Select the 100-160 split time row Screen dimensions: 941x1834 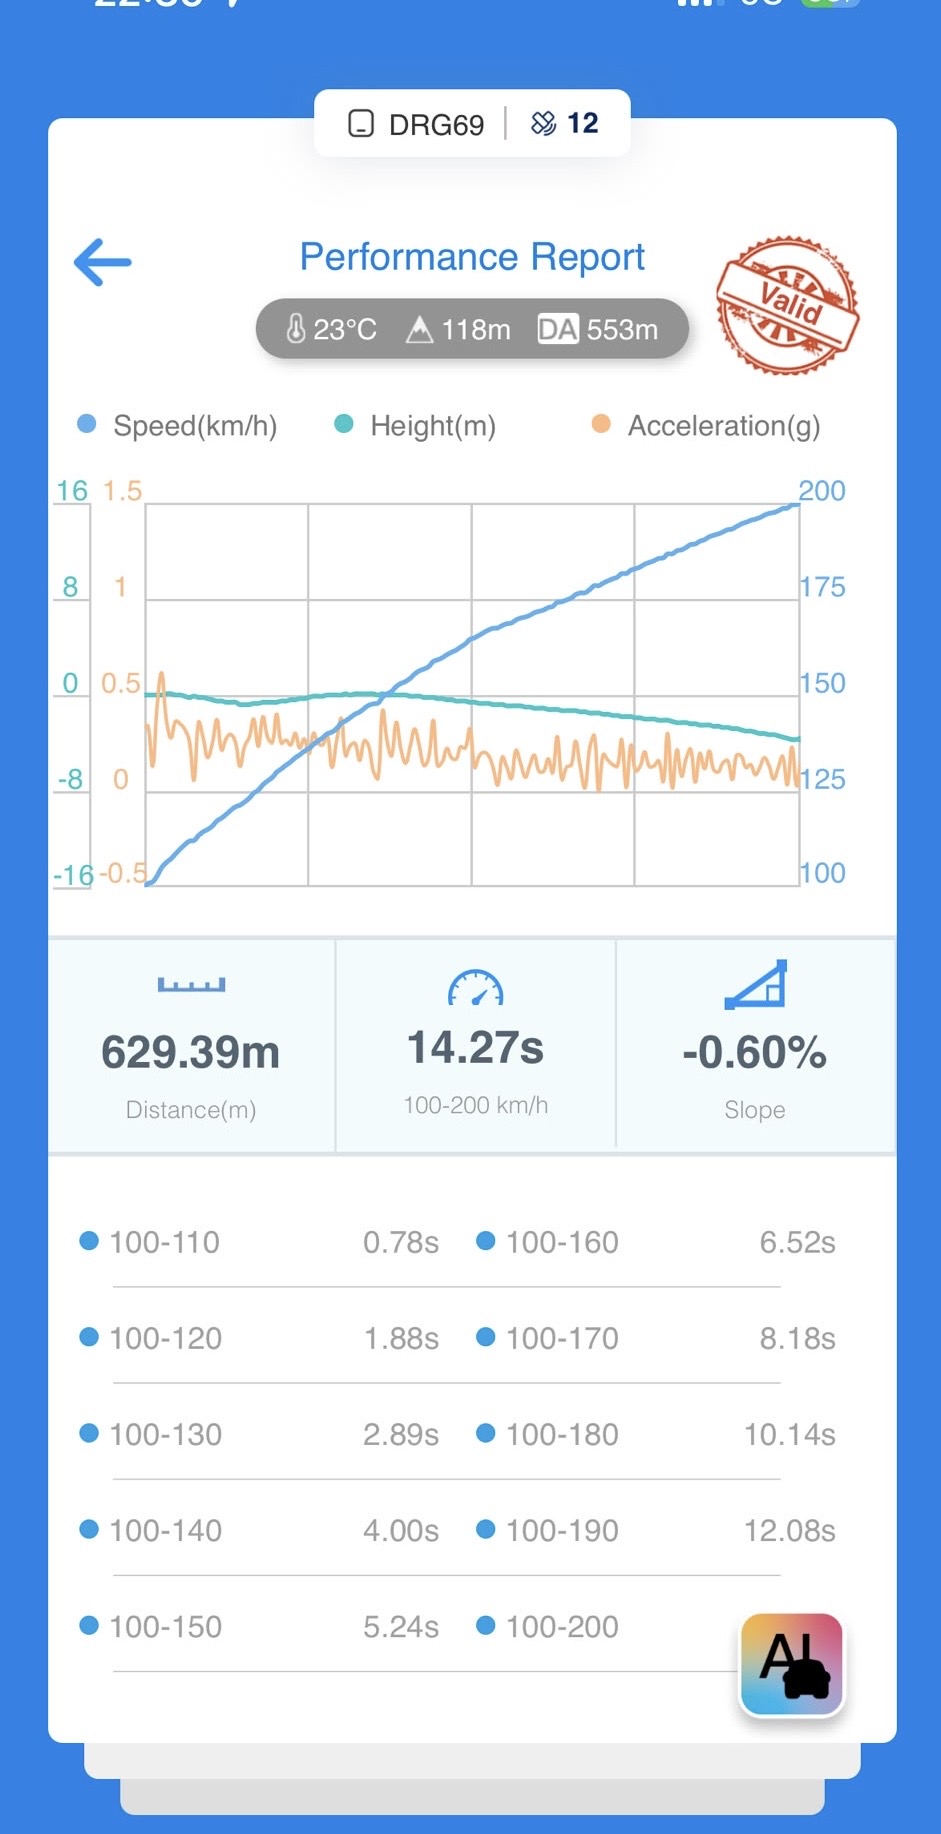pos(656,1242)
